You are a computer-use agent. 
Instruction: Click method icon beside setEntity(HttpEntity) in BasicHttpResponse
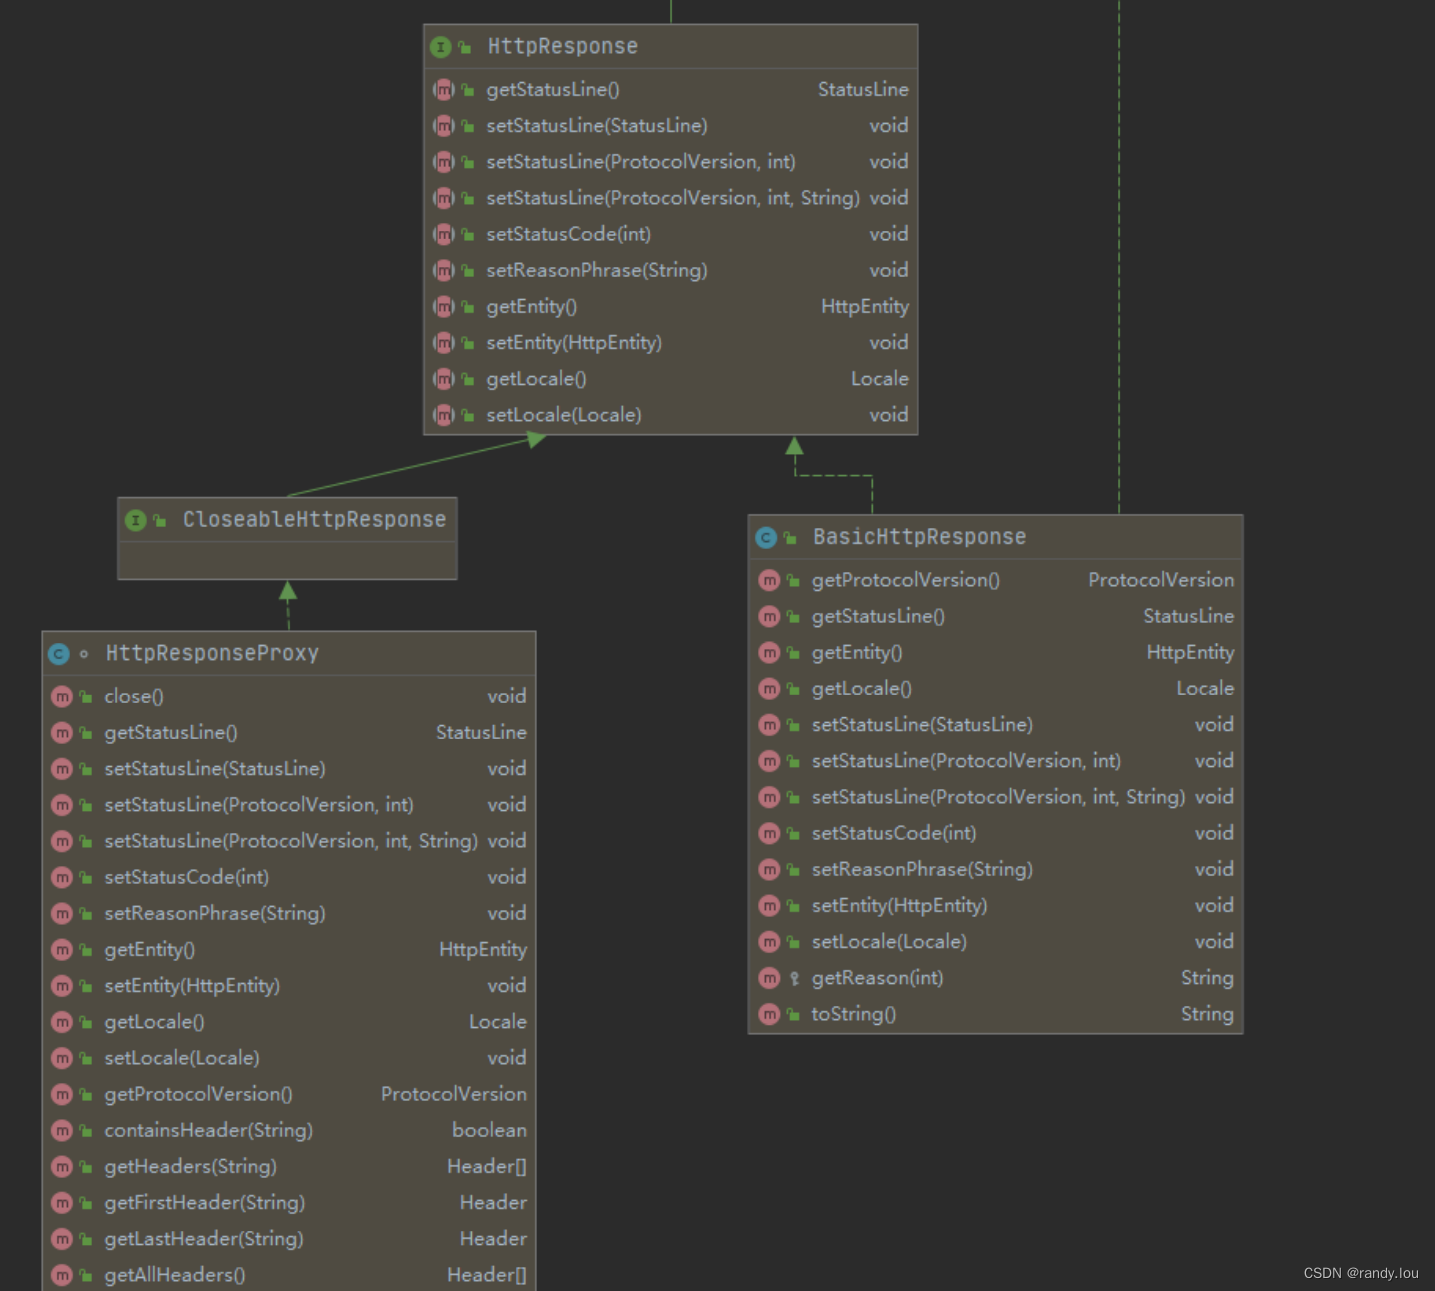click(x=769, y=906)
